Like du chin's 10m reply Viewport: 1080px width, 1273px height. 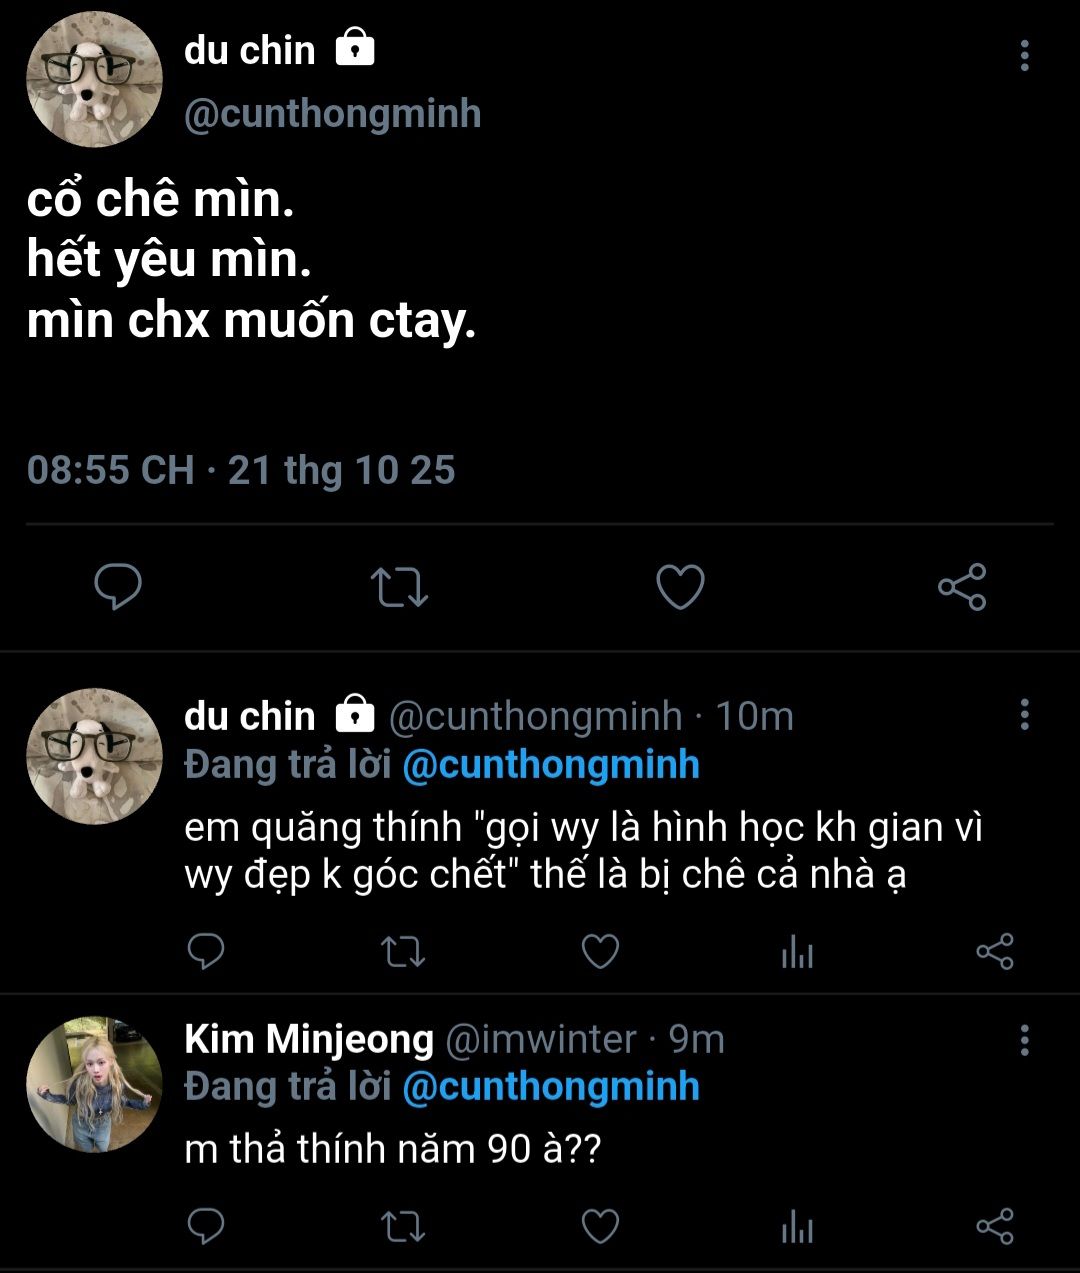600,951
